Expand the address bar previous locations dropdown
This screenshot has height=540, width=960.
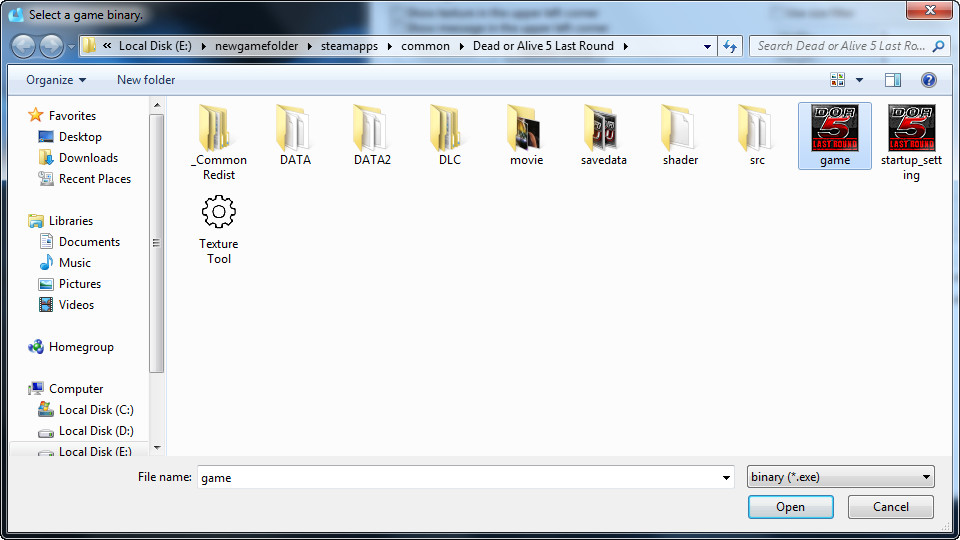pyautogui.click(x=707, y=46)
